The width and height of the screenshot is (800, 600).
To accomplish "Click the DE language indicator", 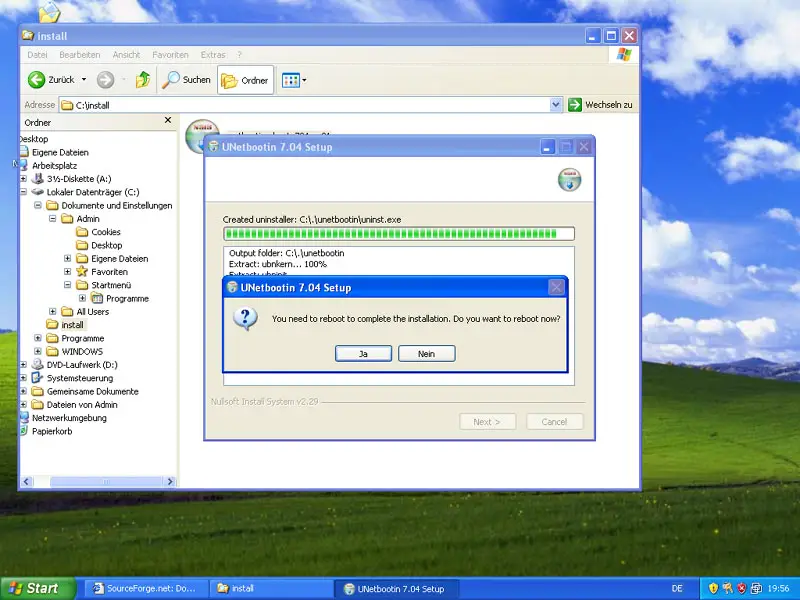I will (x=677, y=589).
